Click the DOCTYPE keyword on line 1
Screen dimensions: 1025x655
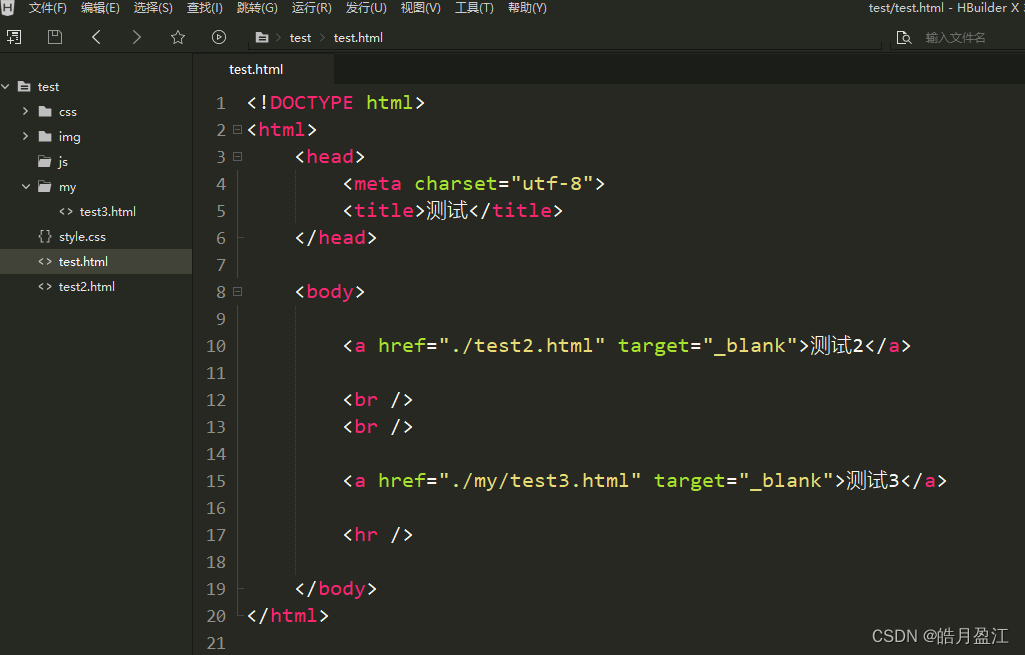[x=311, y=103]
